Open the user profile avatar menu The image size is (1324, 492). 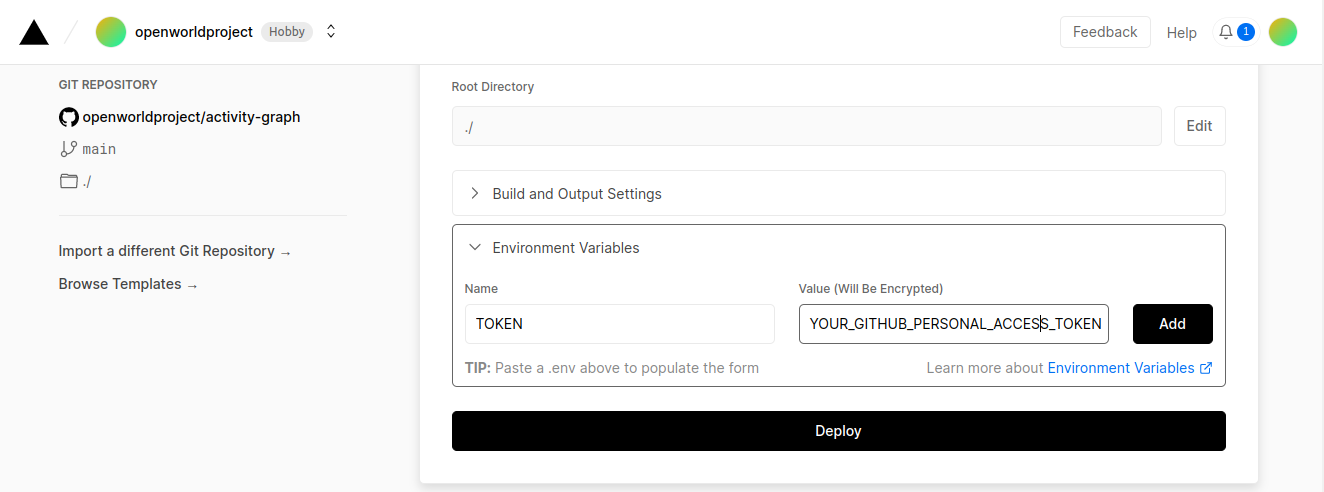(1282, 32)
